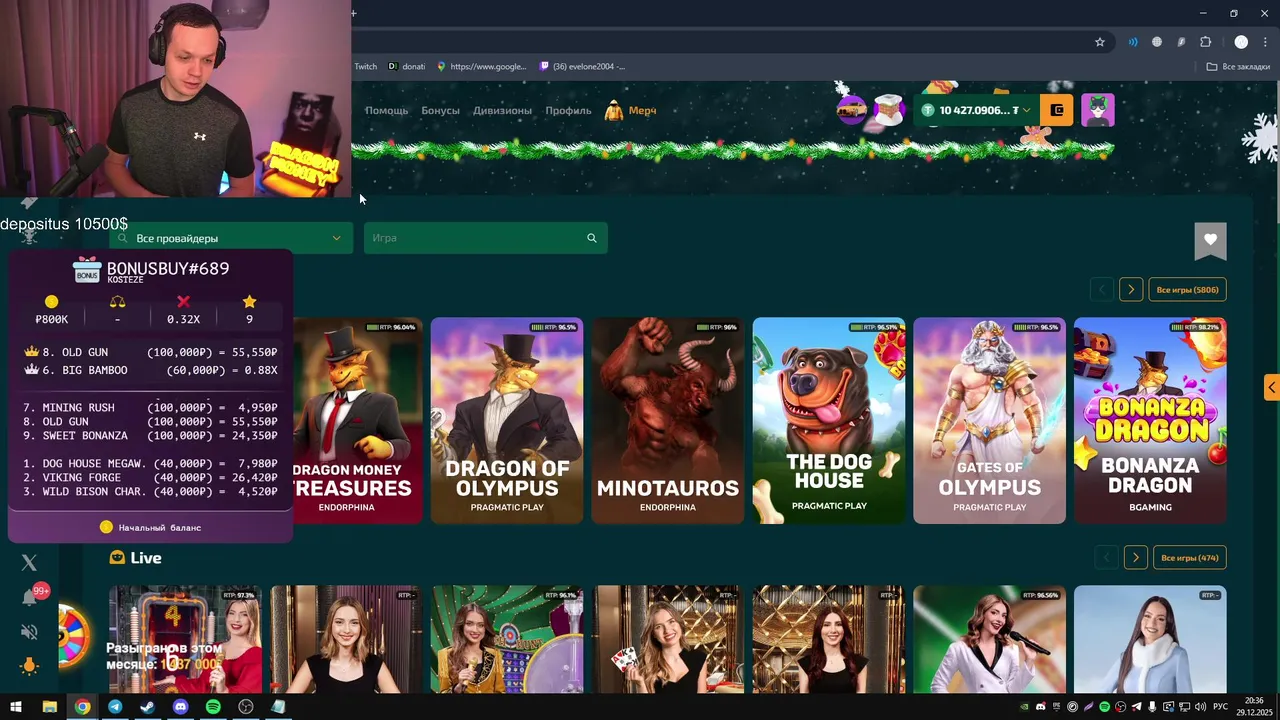Viewport: 1280px width, 720px height.
Task: Open The Dog House game card
Action: pyautogui.click(x=829, y=420)
